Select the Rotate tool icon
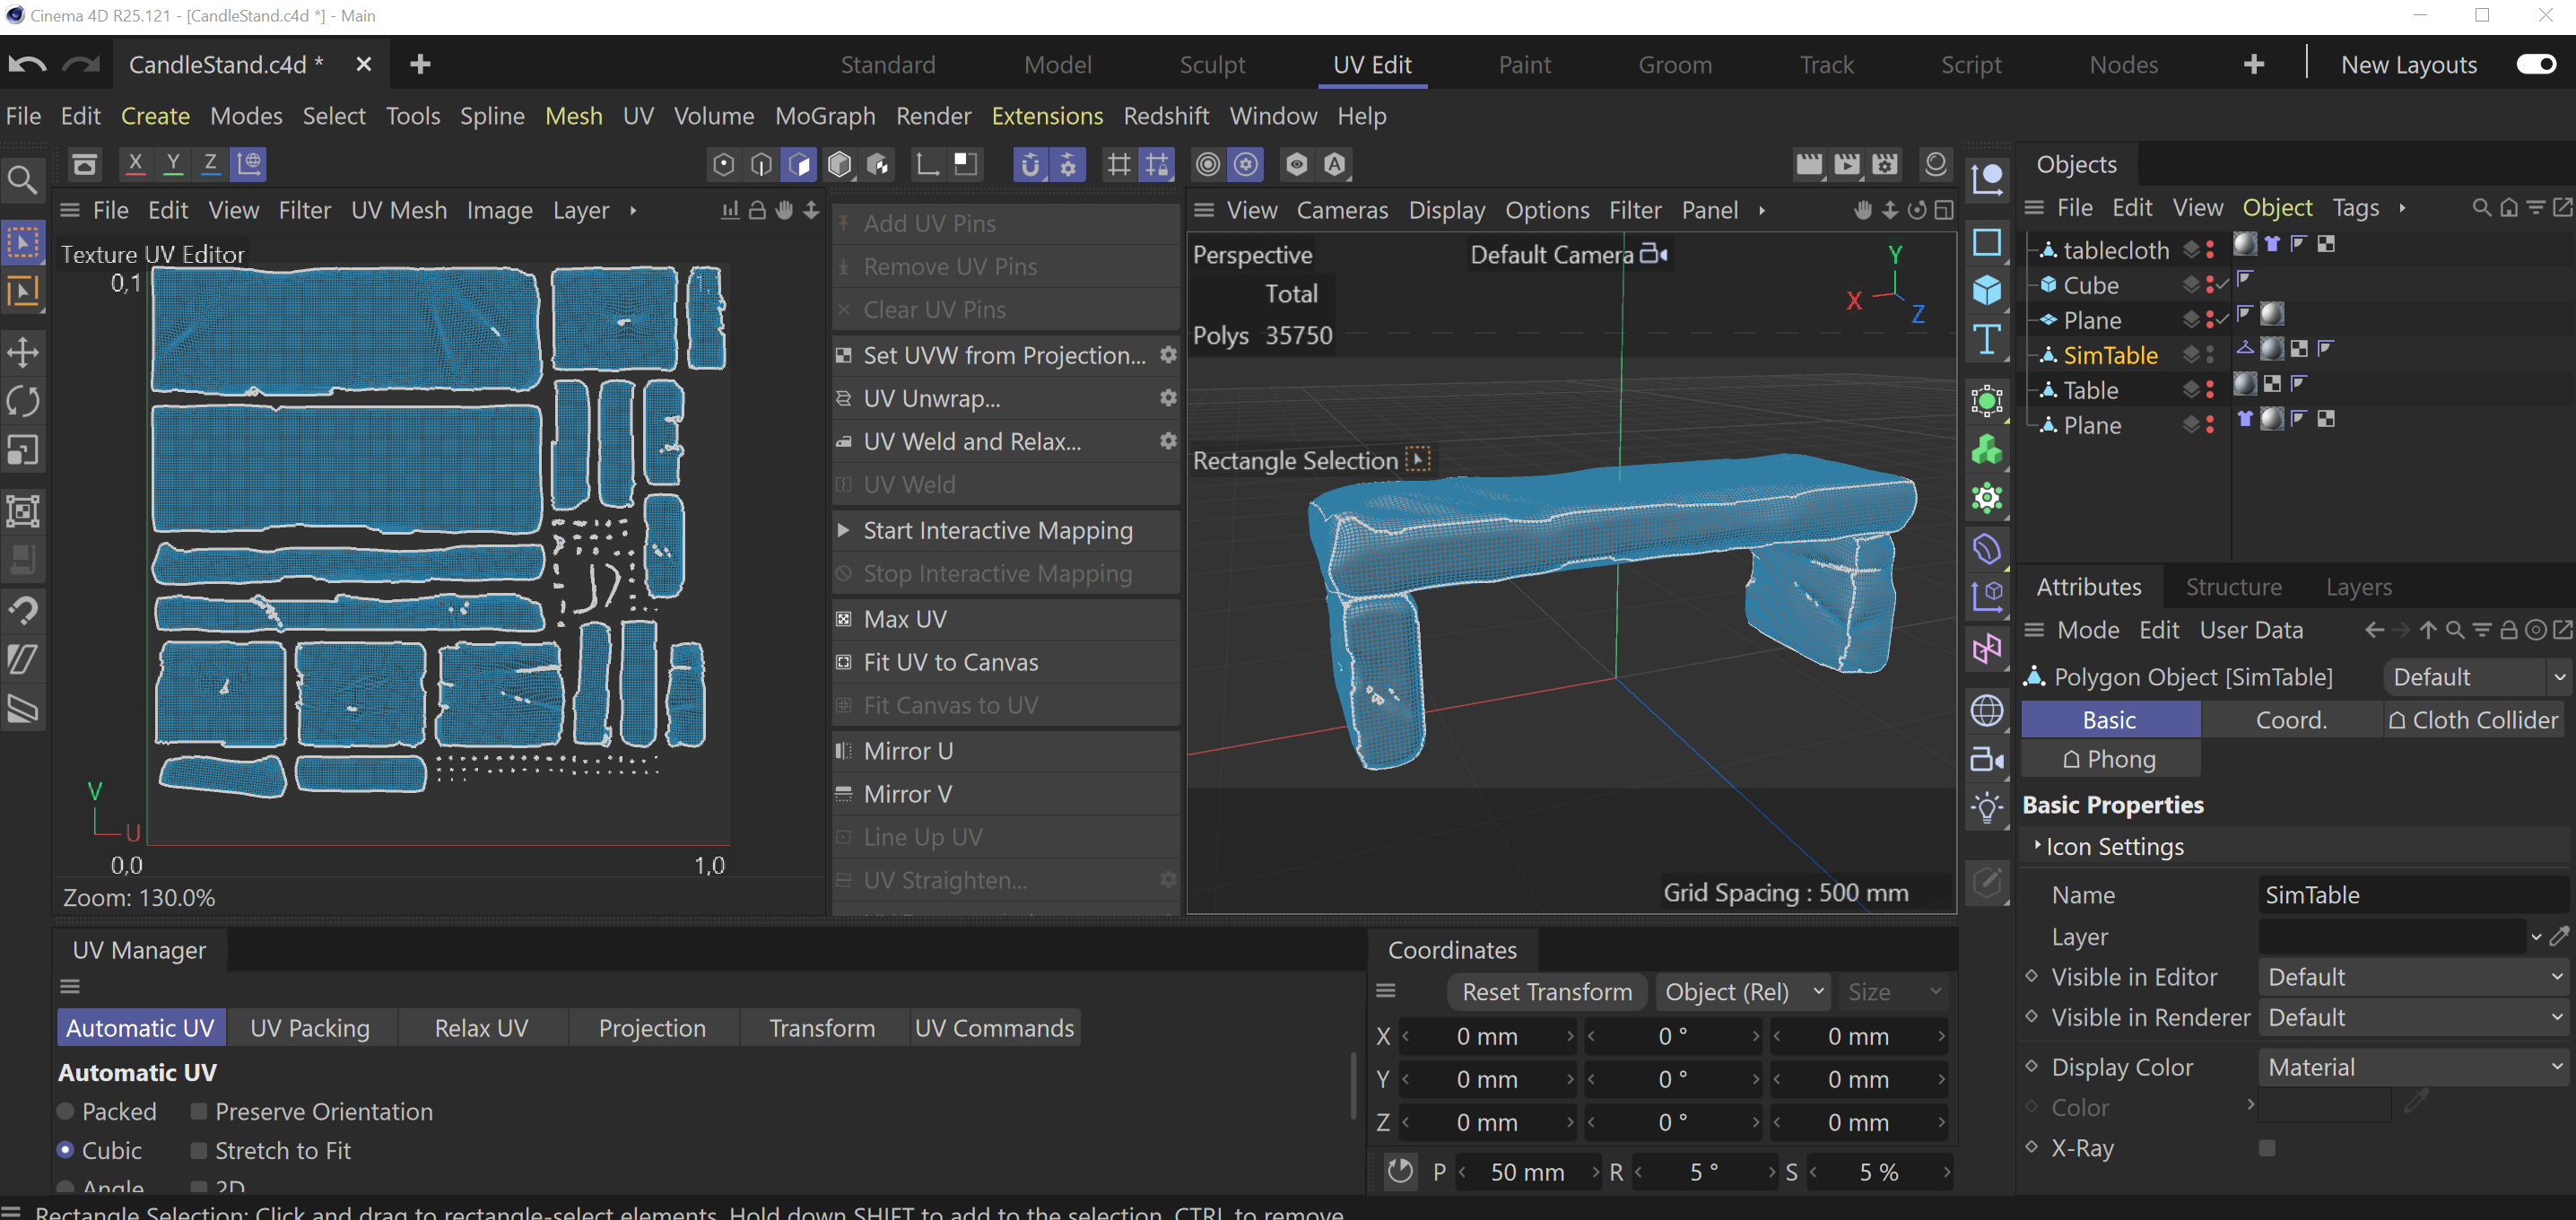 [x=23, y=402]
